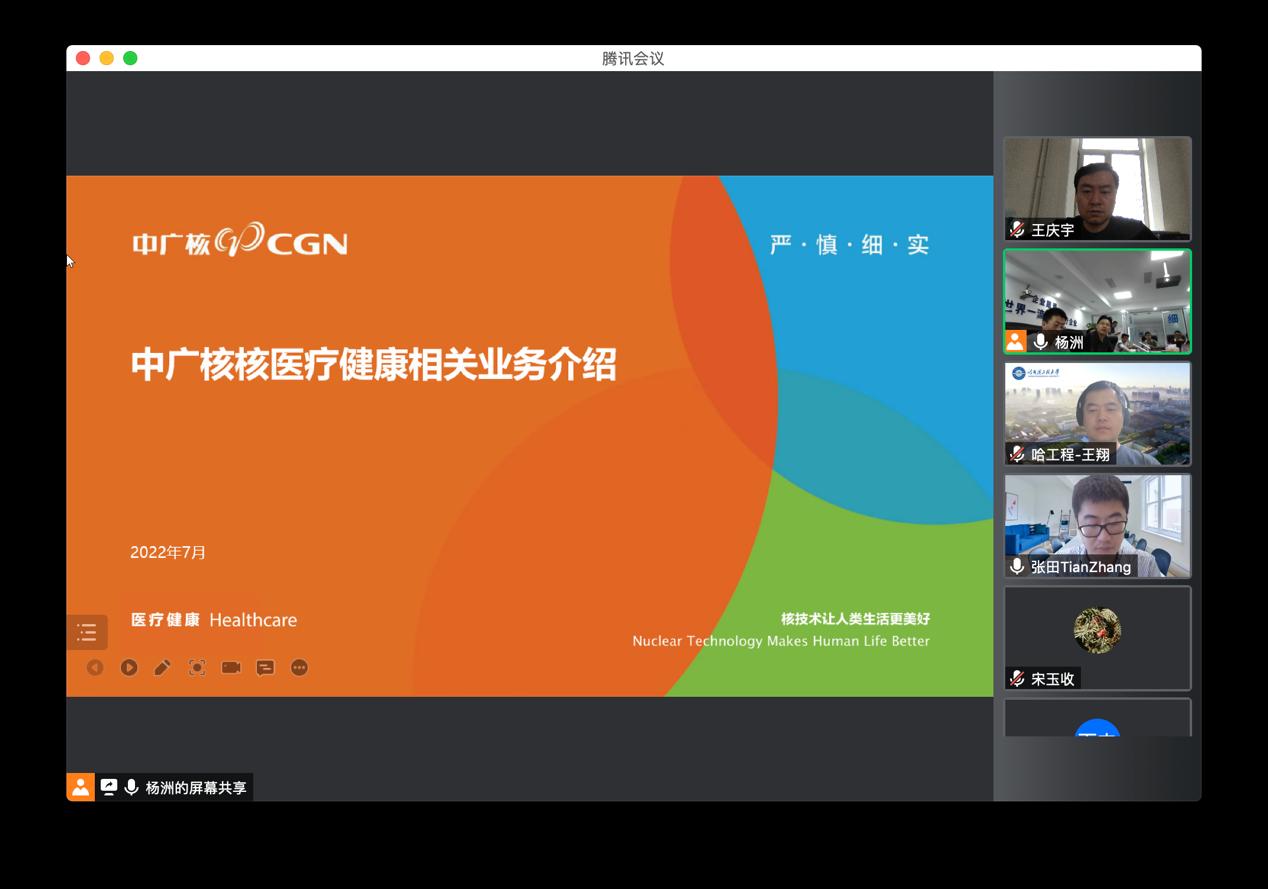
Task: Open the three-dot more options icon
Action: [x=299, y=667]
